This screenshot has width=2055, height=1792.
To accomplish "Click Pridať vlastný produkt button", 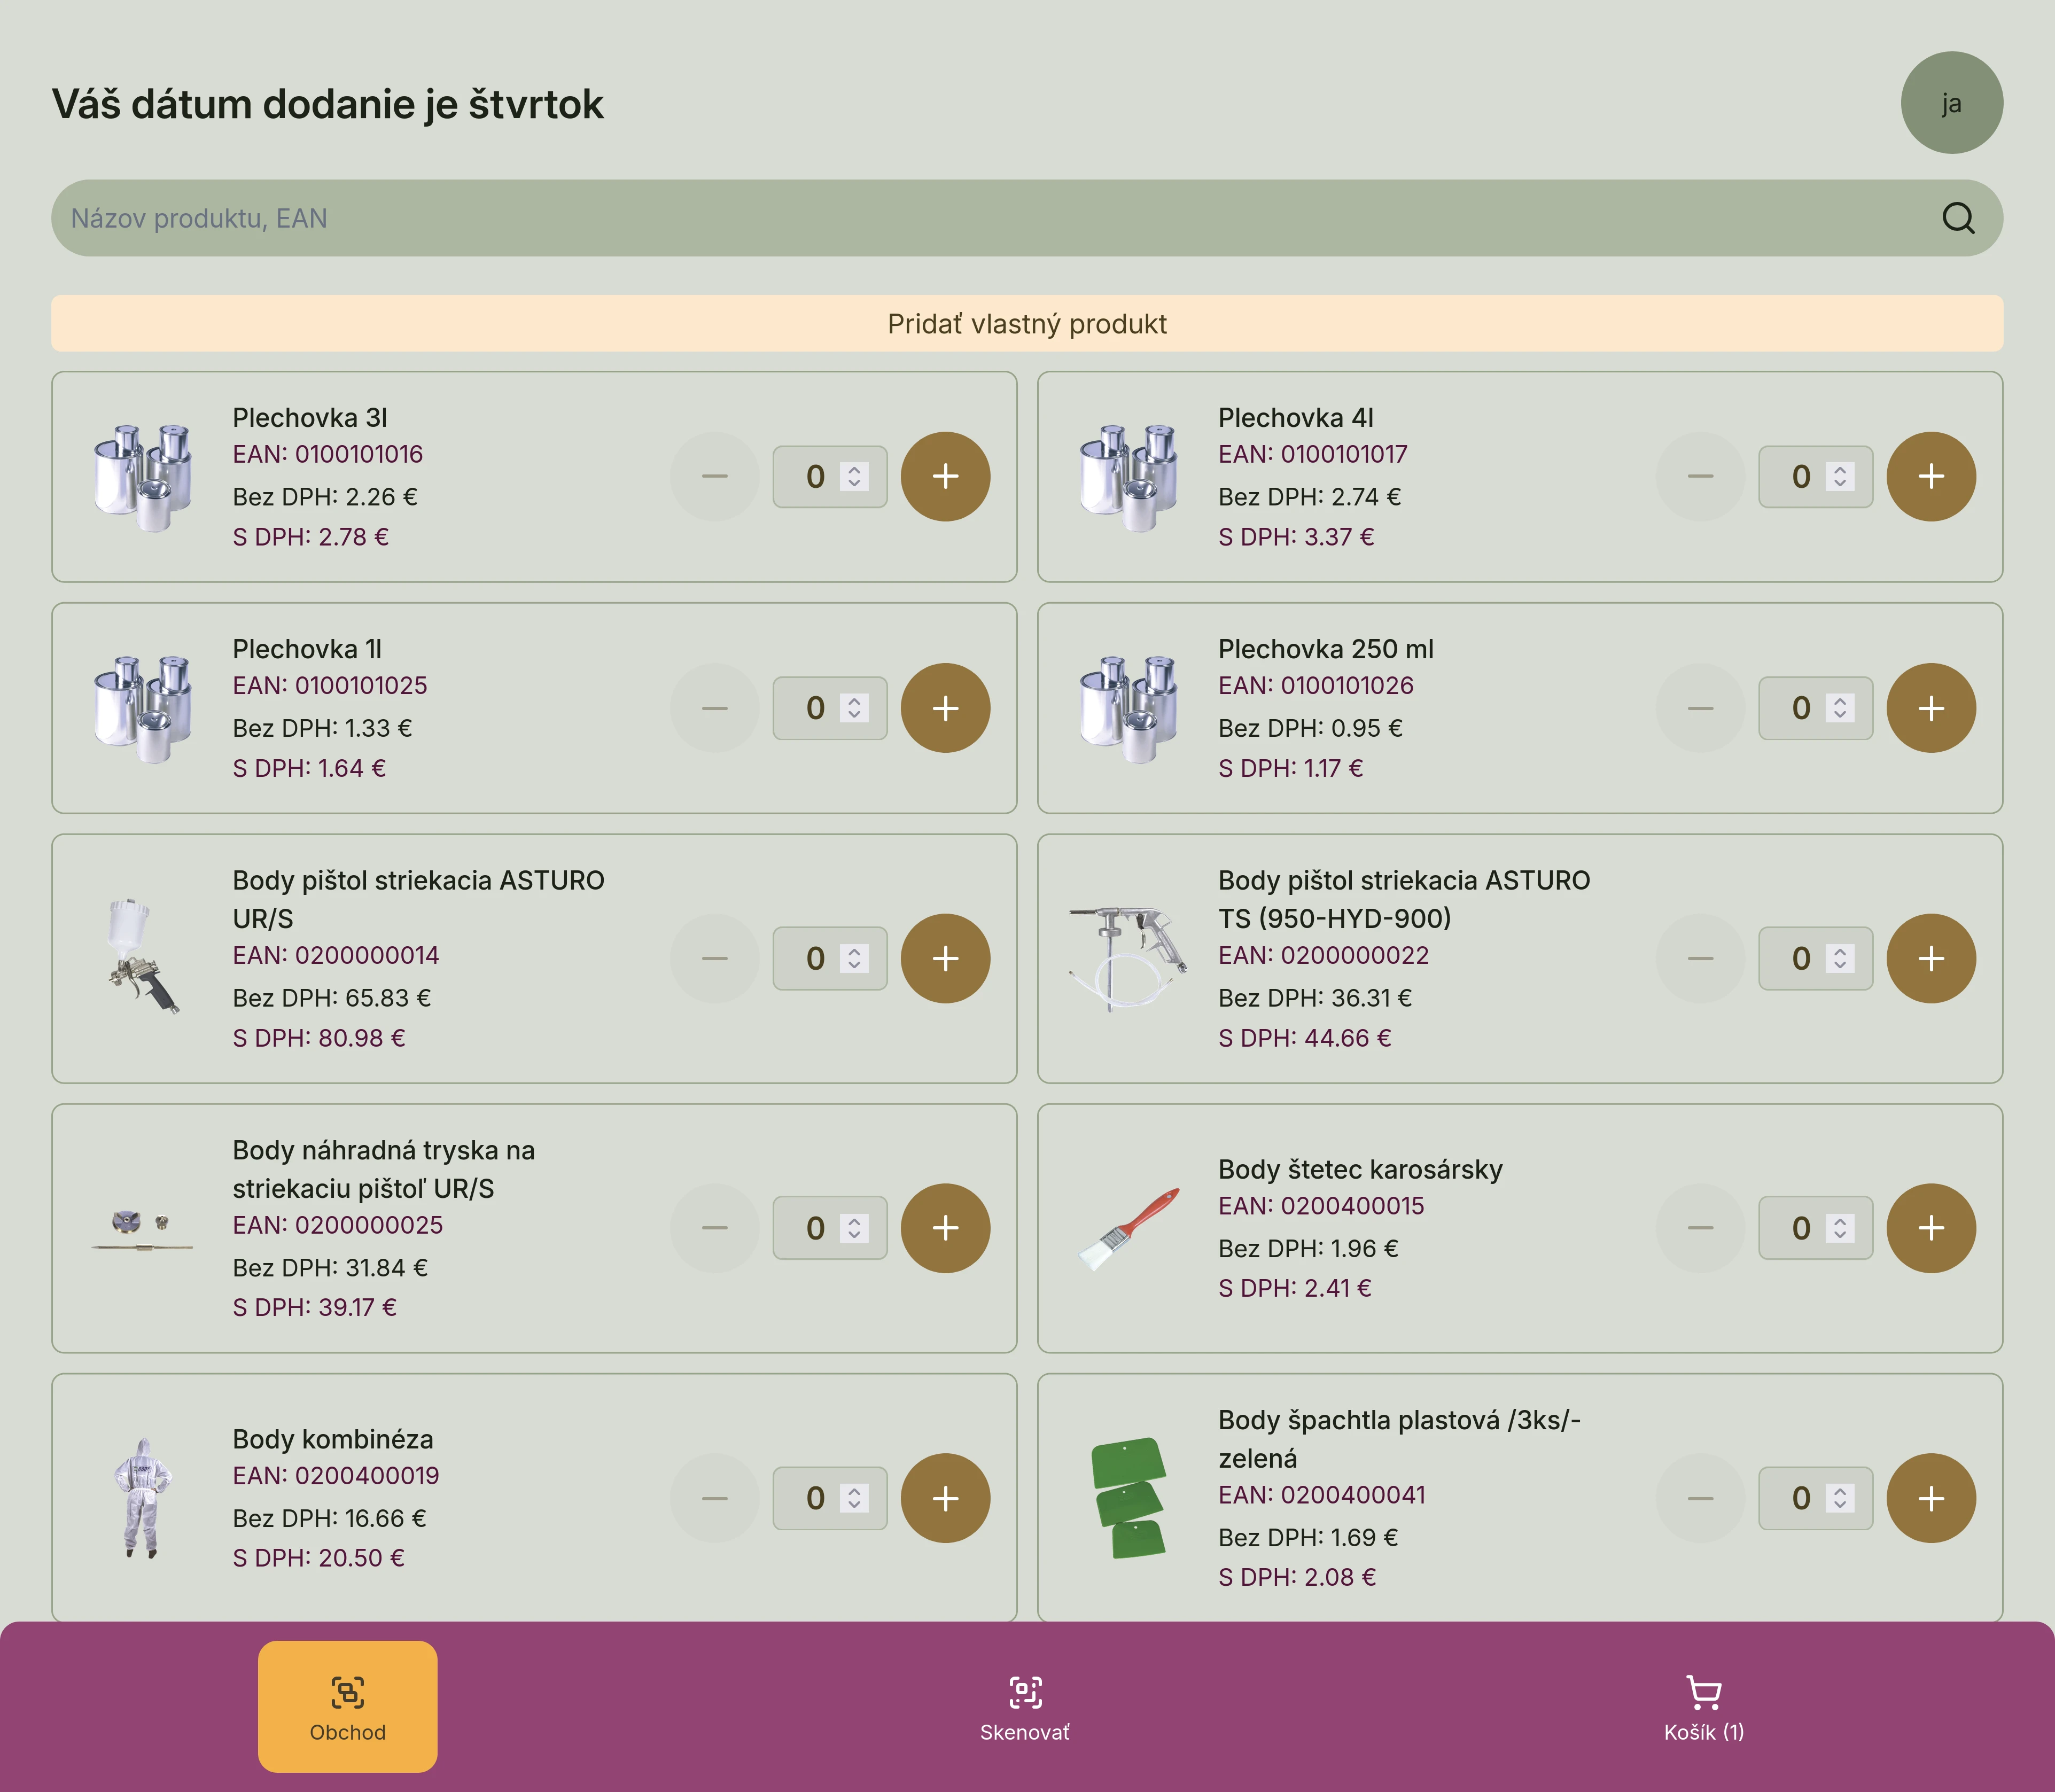I will 1027,323.
